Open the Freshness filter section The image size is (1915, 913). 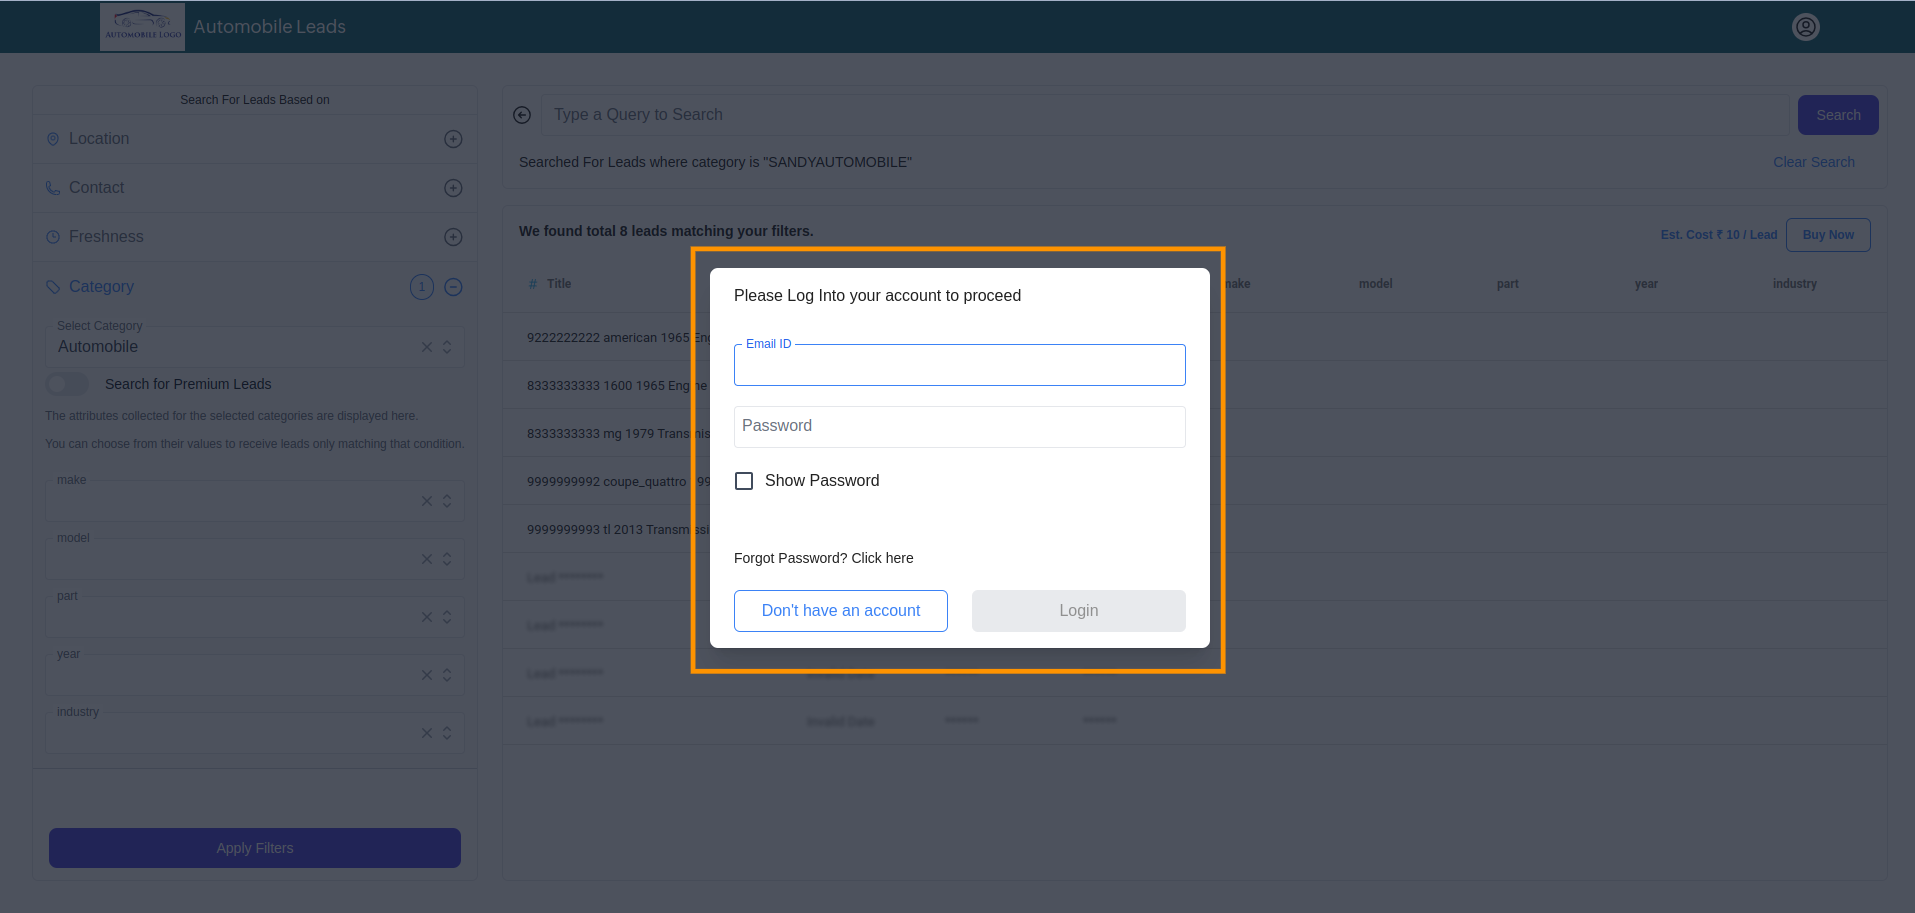point(255,237)
